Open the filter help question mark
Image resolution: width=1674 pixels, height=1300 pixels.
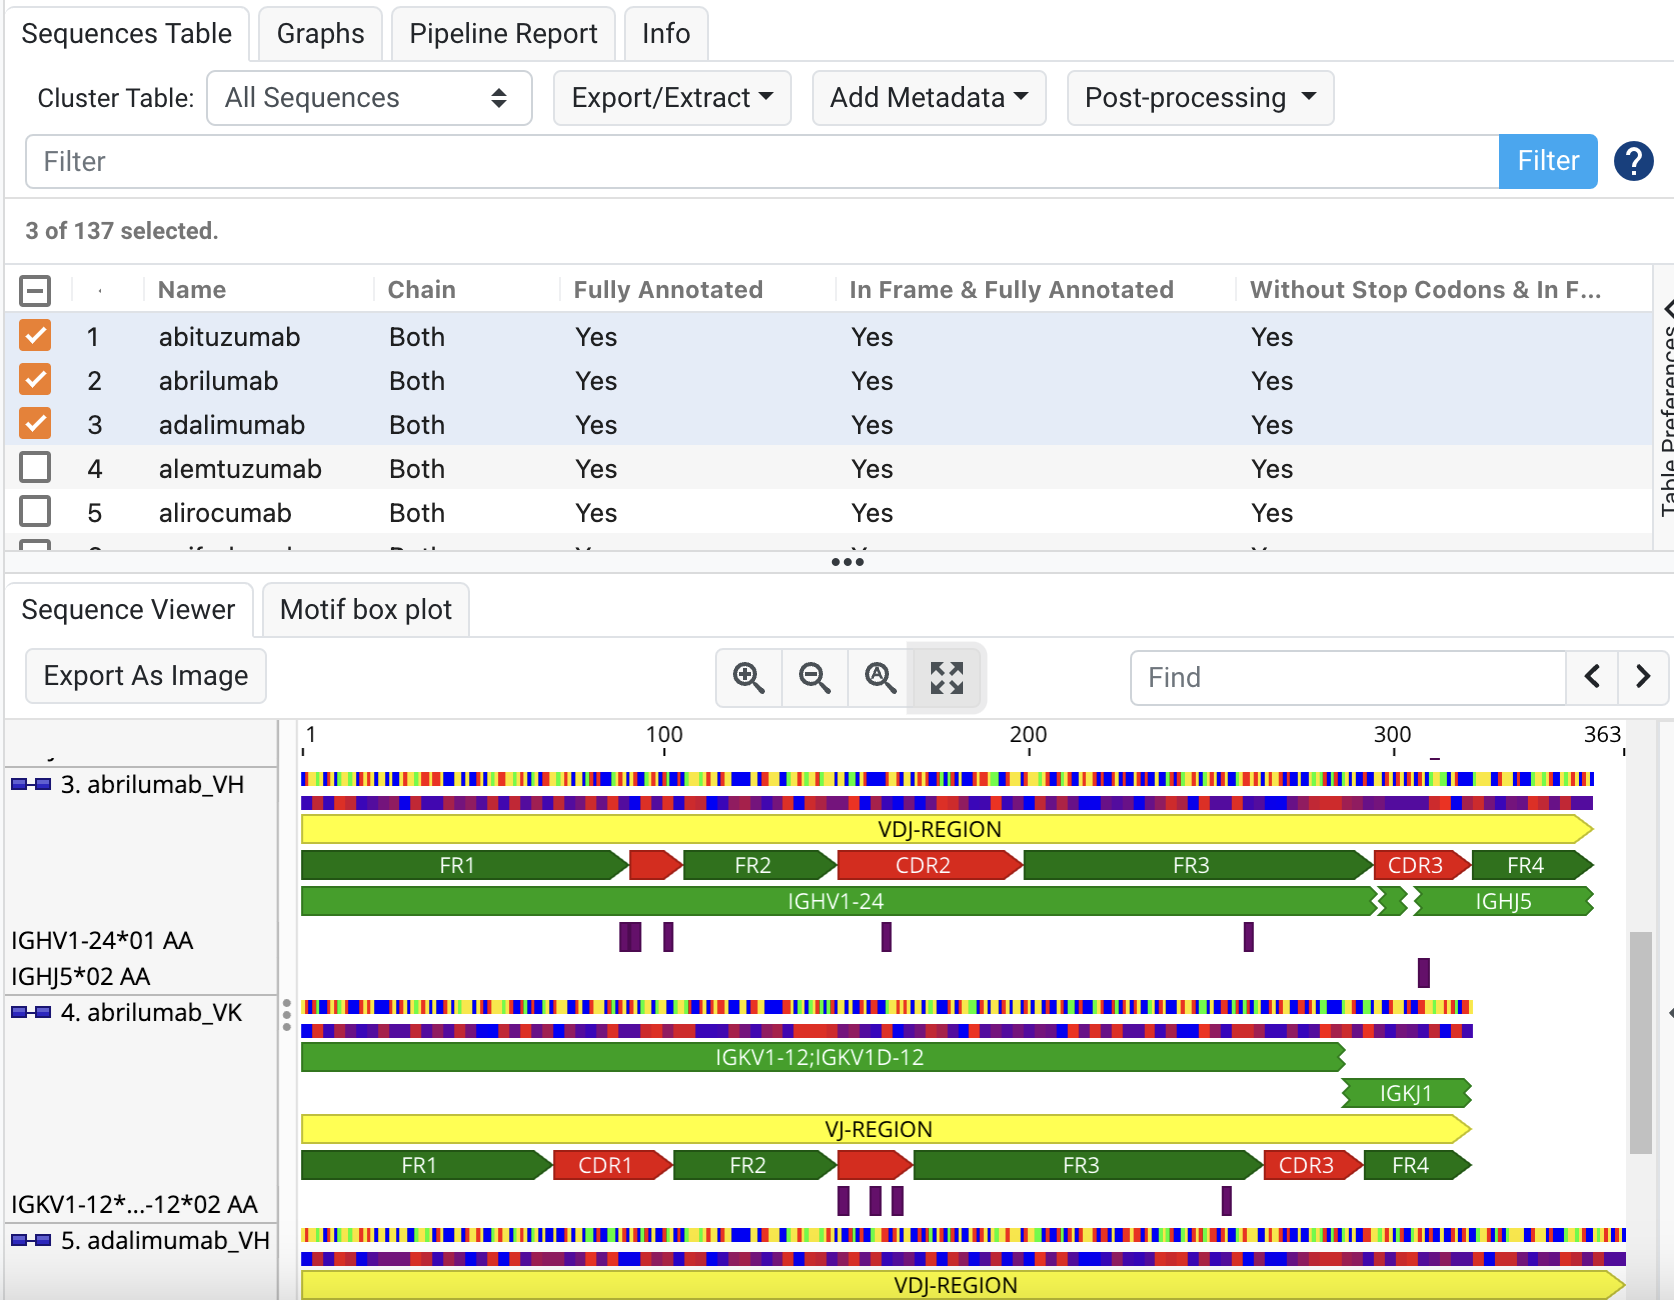[x=1634, y=161]
